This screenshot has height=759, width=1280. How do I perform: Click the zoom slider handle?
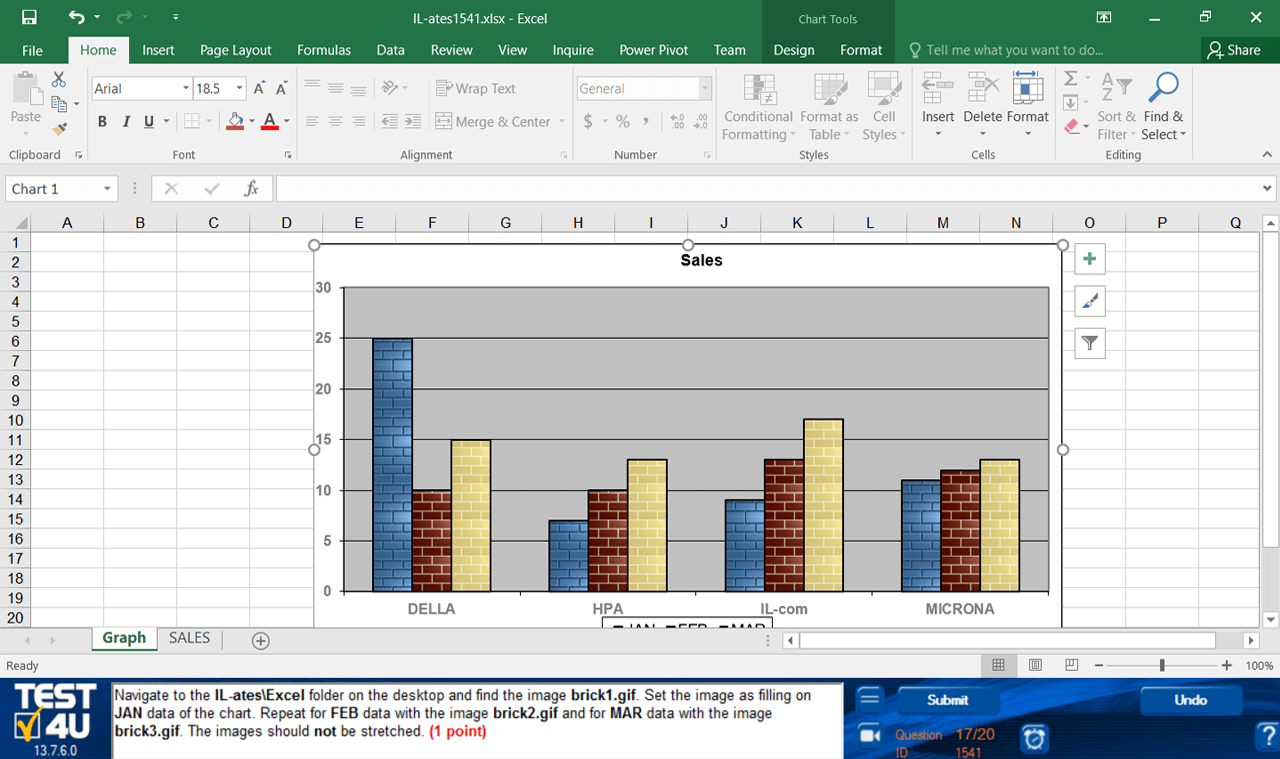tap(1161, 665)
